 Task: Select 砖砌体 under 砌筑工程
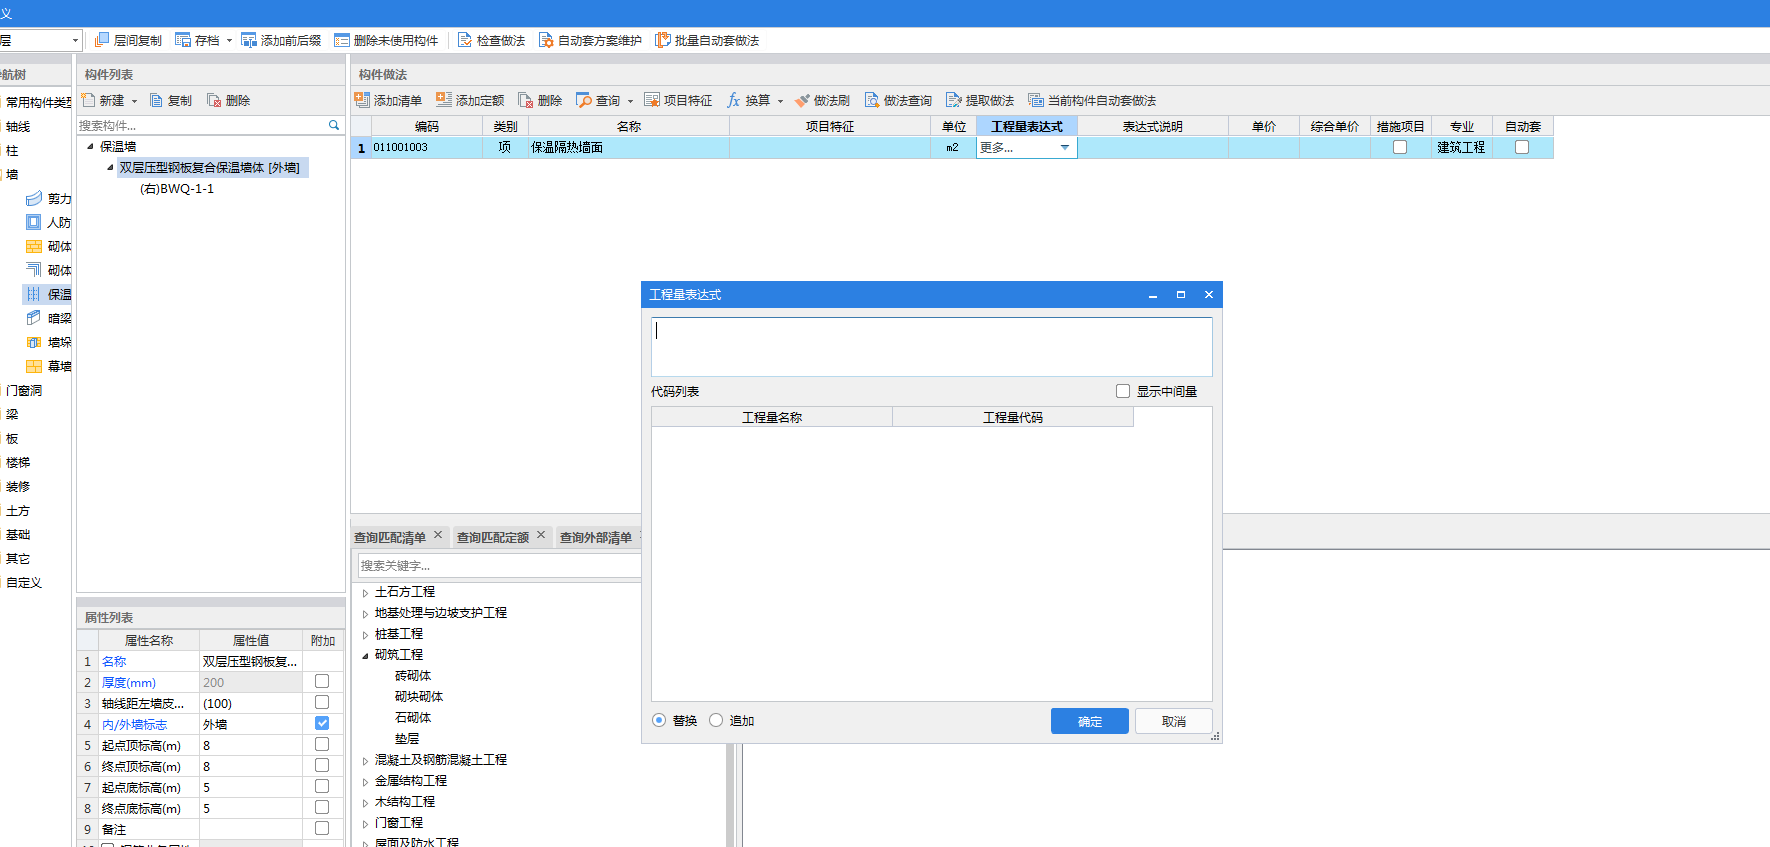(x=413, y=676)
